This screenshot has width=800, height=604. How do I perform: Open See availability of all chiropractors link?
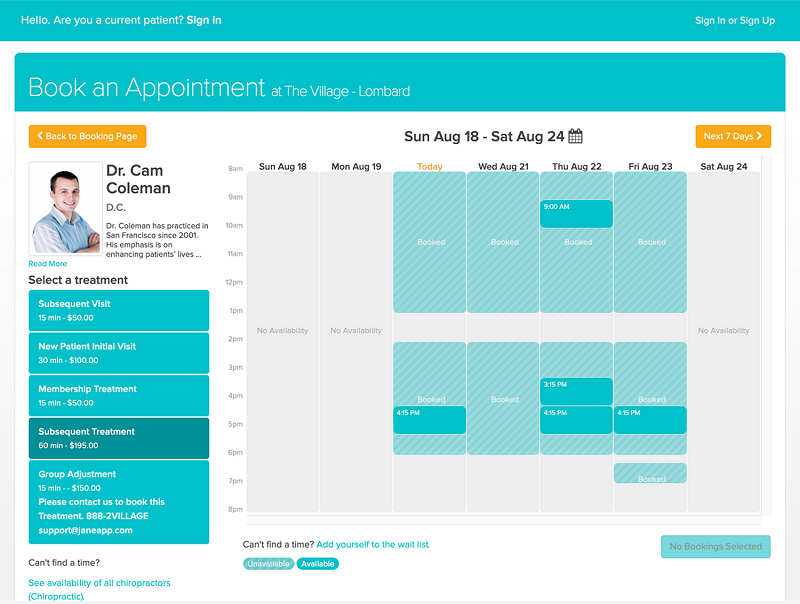click(99, 589)
